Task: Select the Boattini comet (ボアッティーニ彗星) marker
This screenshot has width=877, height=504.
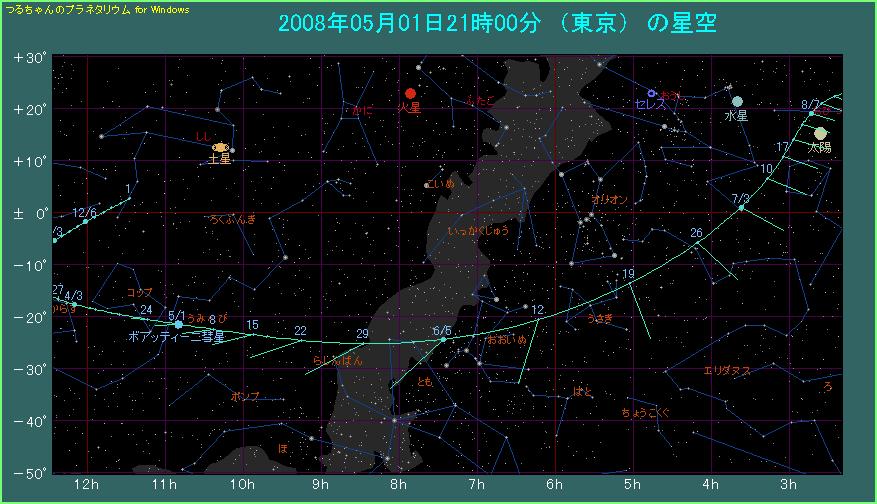Action: pos(179,324)
